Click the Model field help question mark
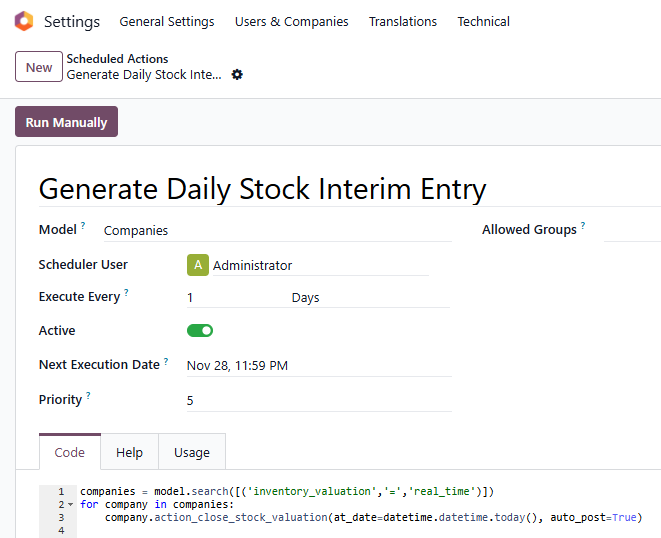Screen dimensions: 661x538 coord(83,227)
